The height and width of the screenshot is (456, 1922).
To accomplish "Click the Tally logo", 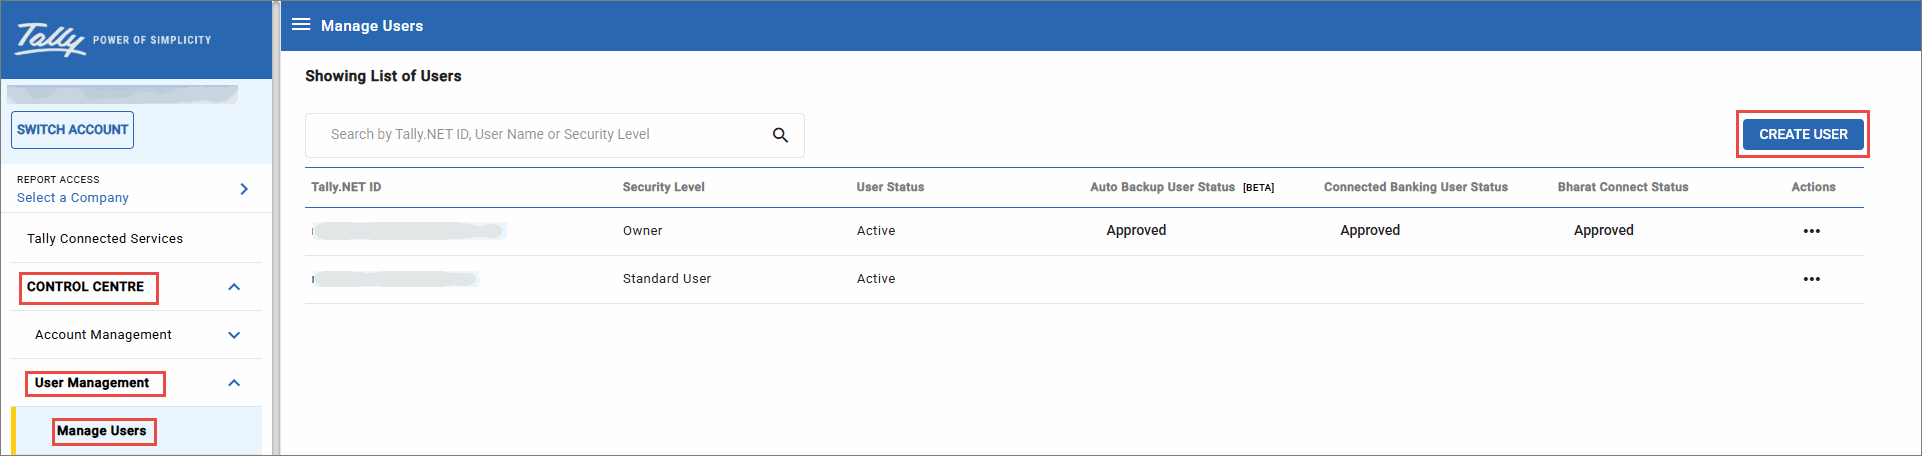I will [52, 40].
